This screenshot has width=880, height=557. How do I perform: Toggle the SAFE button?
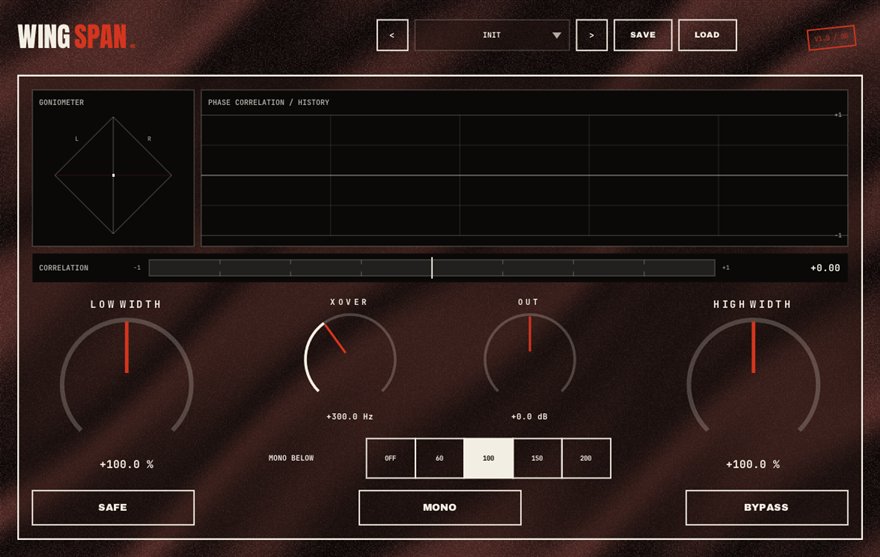point(113,508)
